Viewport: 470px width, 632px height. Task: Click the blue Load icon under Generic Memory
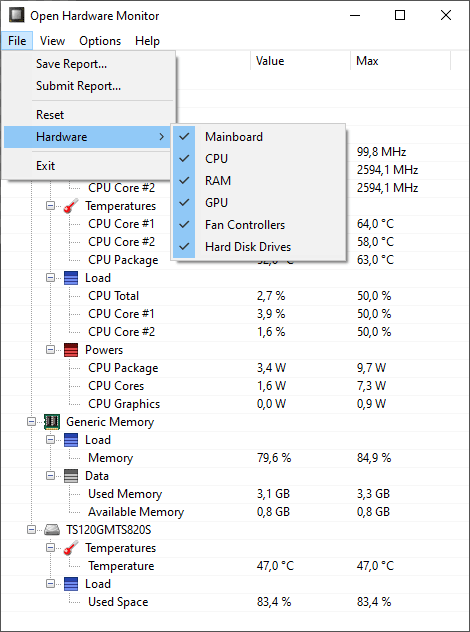pos(71,440)
